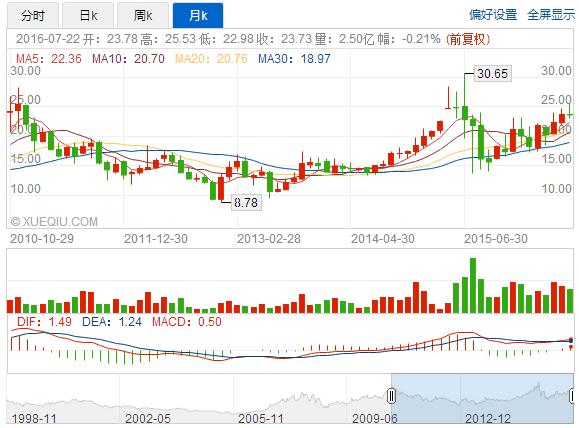579x428 pixels.
Task: Grab the left range slider handle
Action: pyautogui.click(x=391, y=396)
